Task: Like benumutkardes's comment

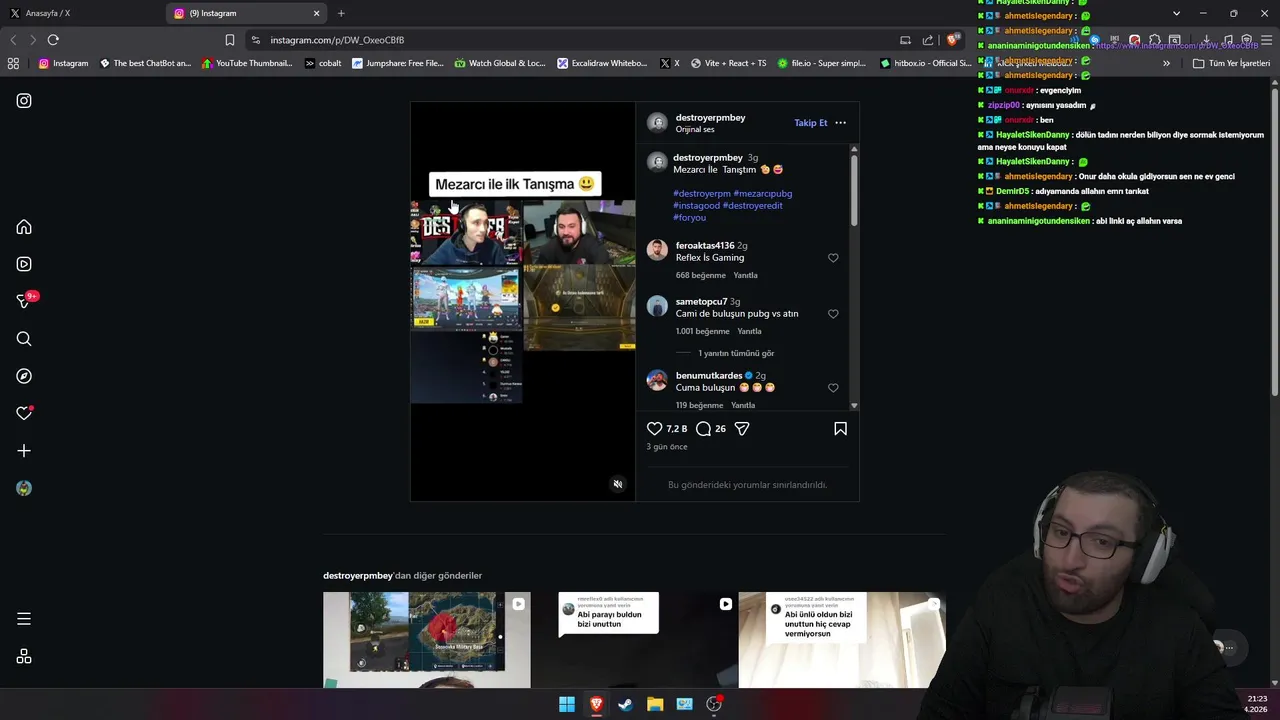Action: [833, 388]
